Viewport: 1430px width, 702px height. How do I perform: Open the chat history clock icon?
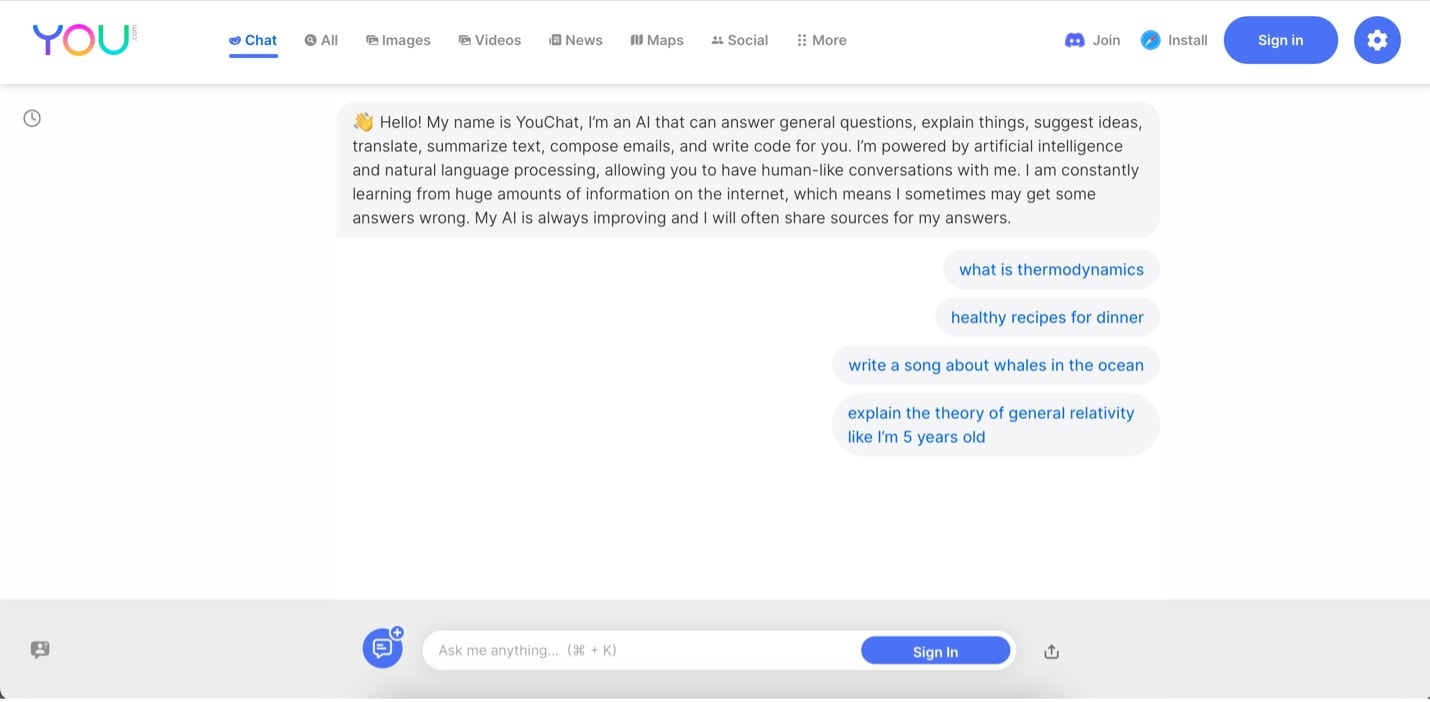coord(32,118)
